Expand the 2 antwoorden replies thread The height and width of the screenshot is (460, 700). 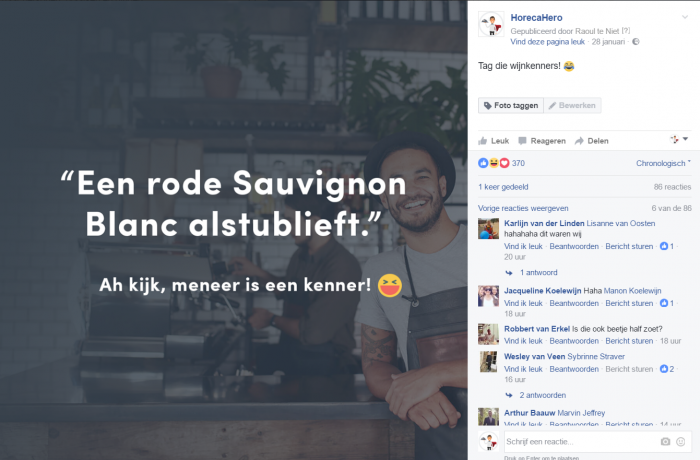click(536, 395)
